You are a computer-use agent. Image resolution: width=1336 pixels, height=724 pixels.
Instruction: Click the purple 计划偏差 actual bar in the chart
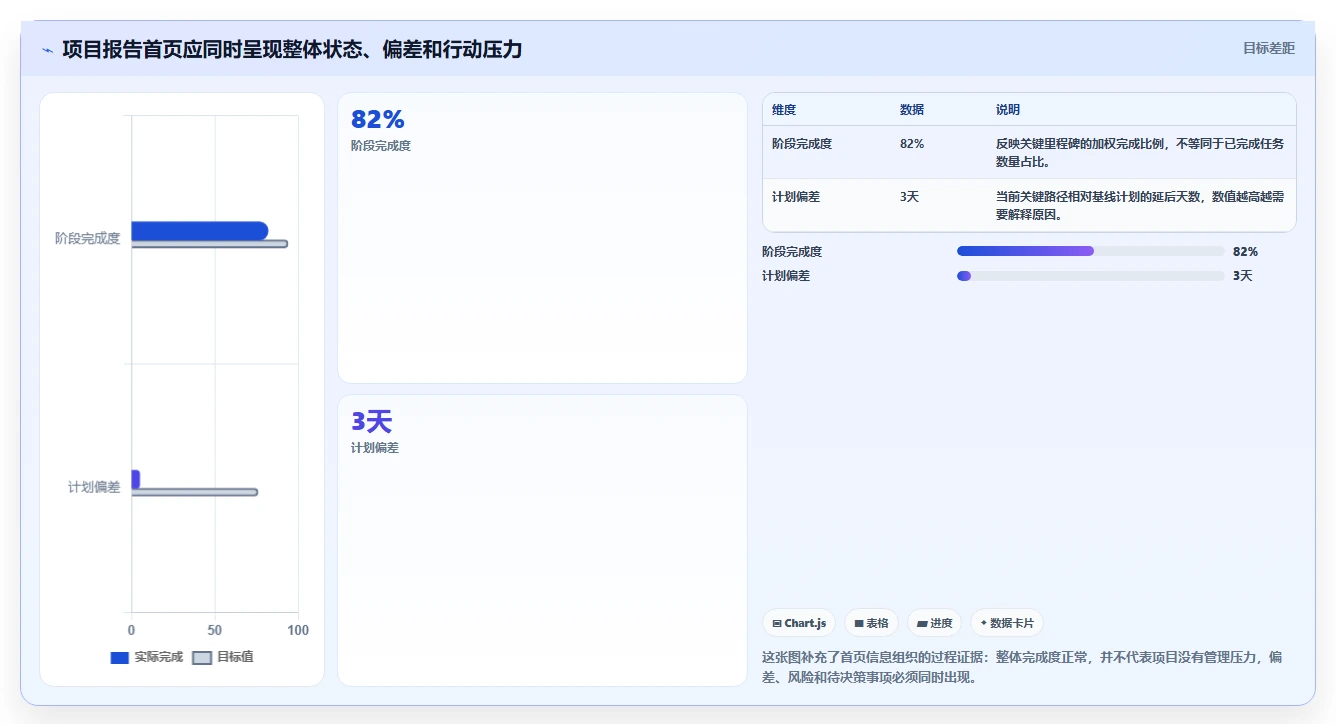click(136, 479)
